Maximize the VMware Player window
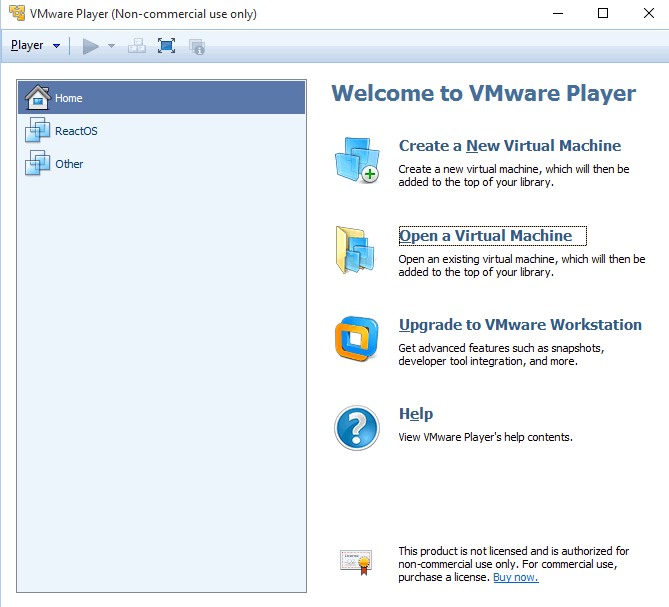669x607 pixels. pyautogui.click(x=603, y=14)
